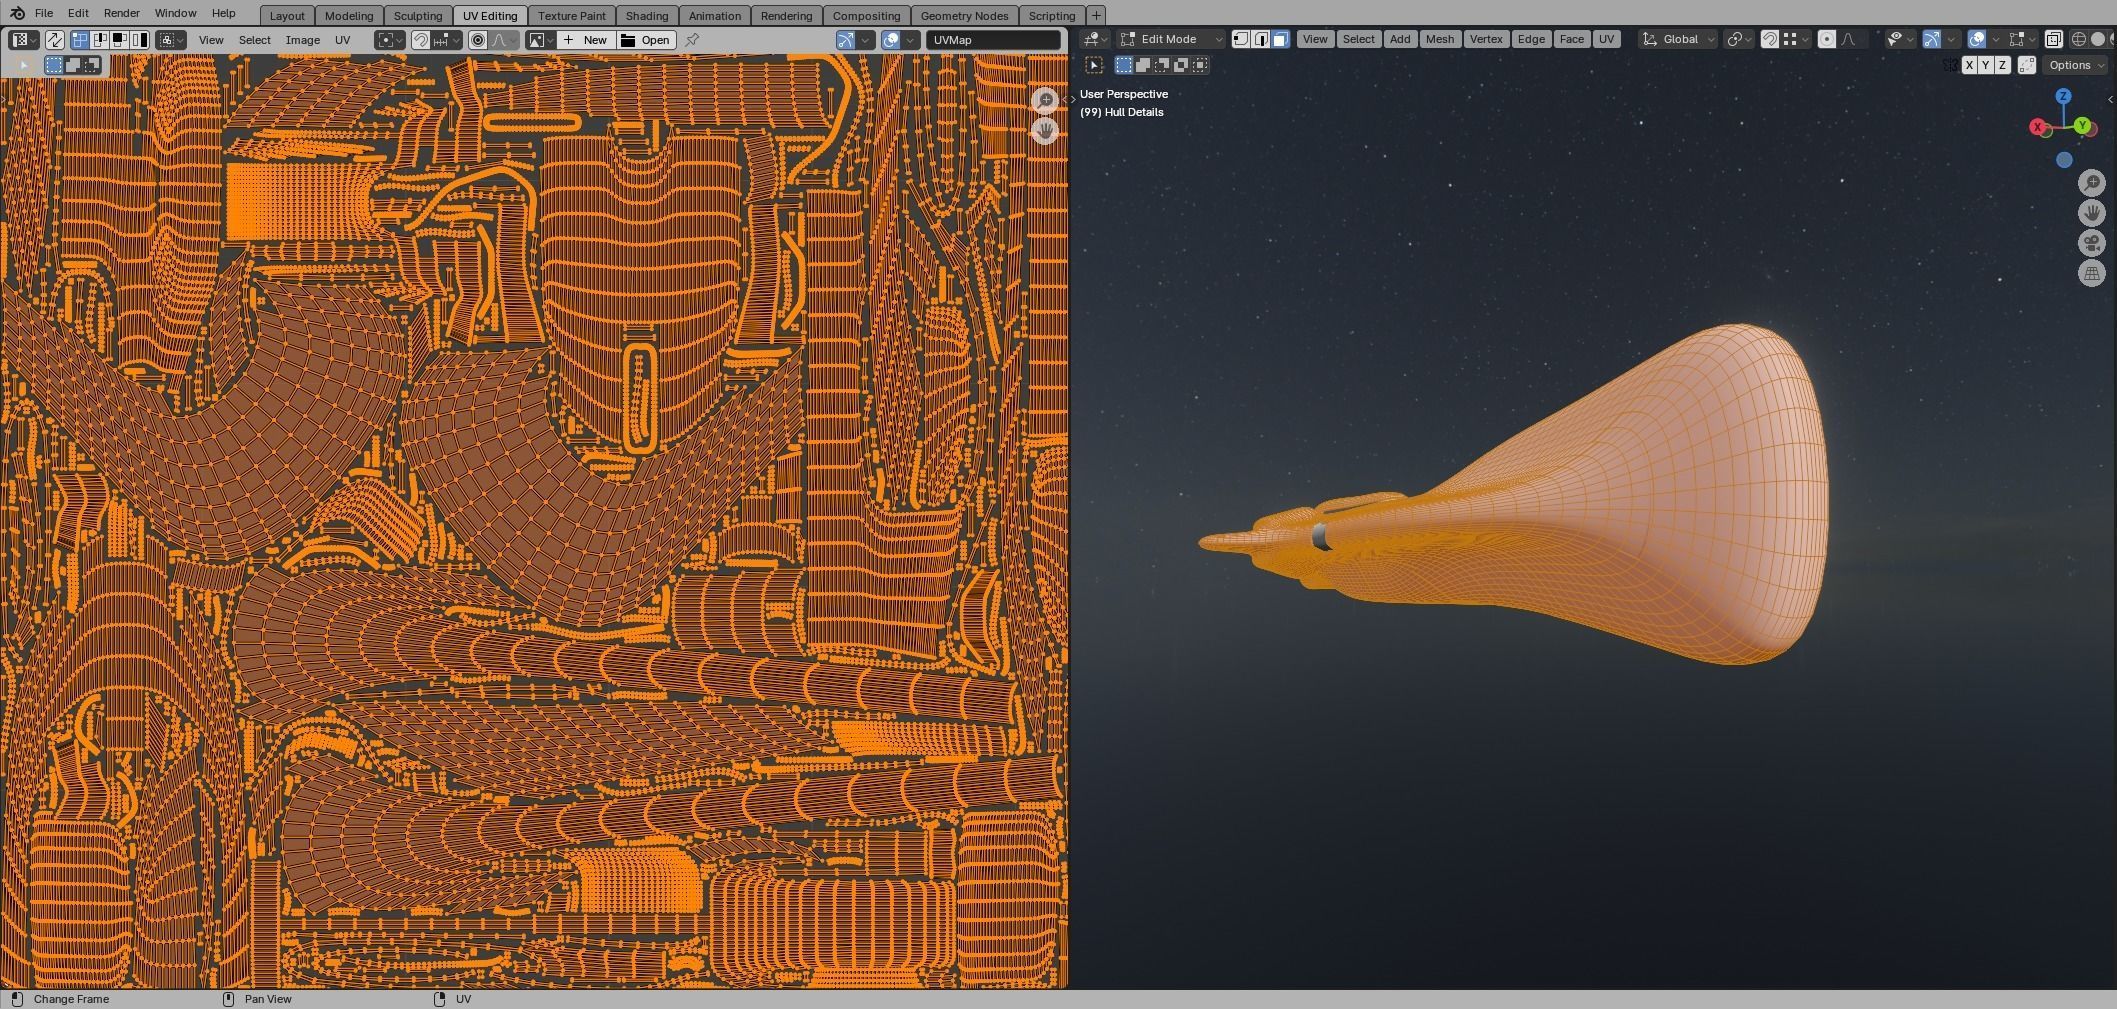The height and width of the screenshot is (1009, 2117).
Task: Enable vertex select mode in 3D viewport
Action: tap(1241, 39)
